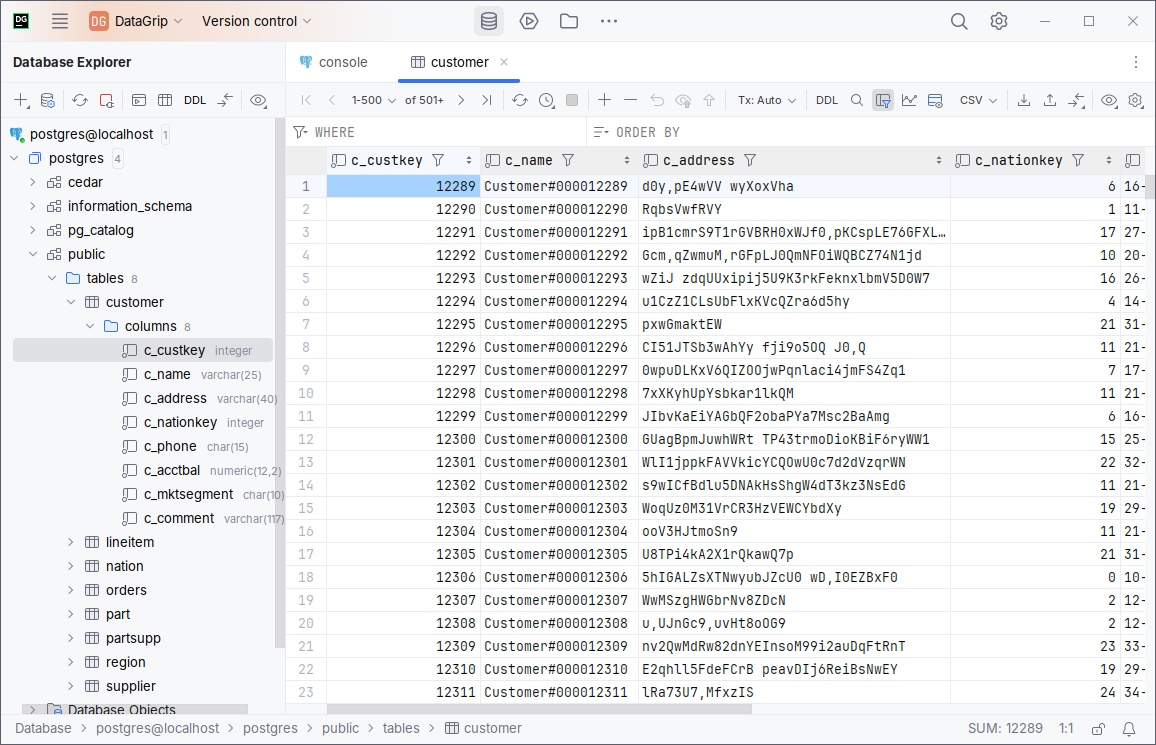
Task: Reload the customer table data
Action: click(x=520, y=100)
